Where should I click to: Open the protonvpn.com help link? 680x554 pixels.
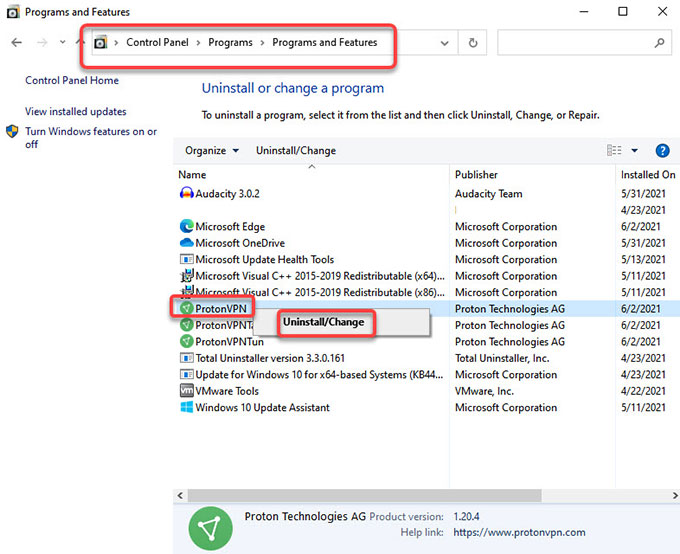520,532
